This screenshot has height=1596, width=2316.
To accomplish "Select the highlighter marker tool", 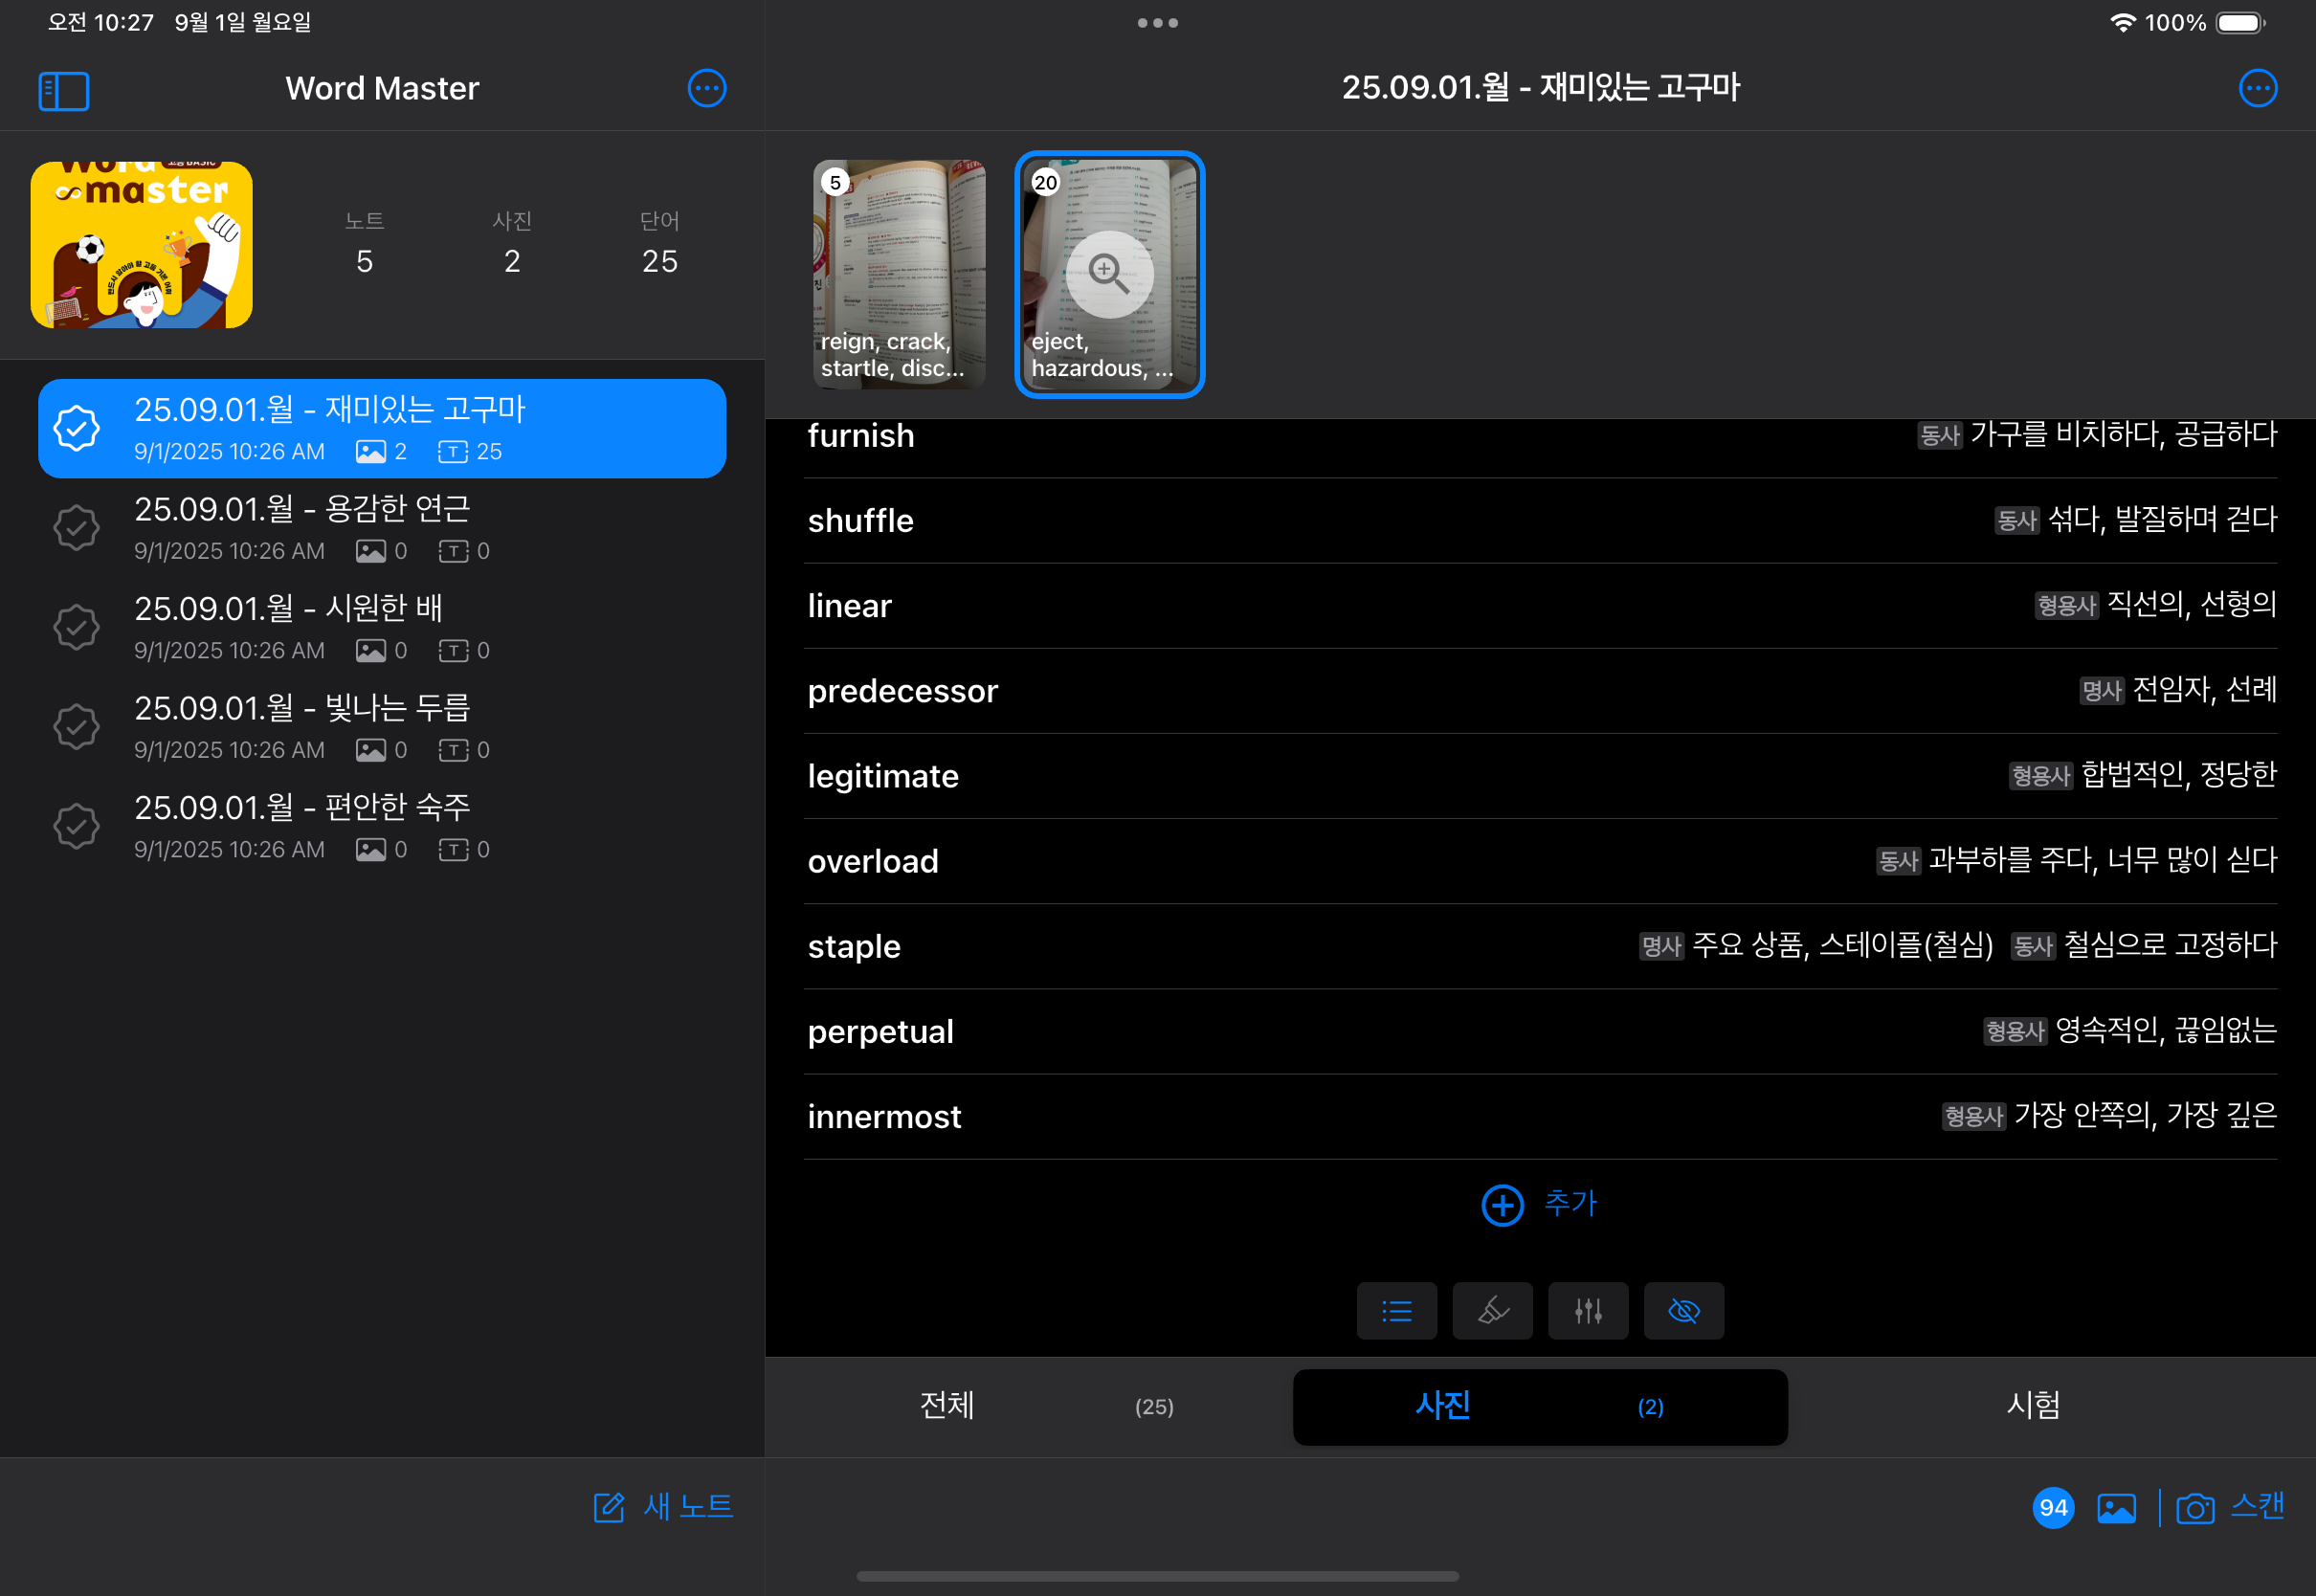I will pyautogui.click(x=1492, y=1311).
